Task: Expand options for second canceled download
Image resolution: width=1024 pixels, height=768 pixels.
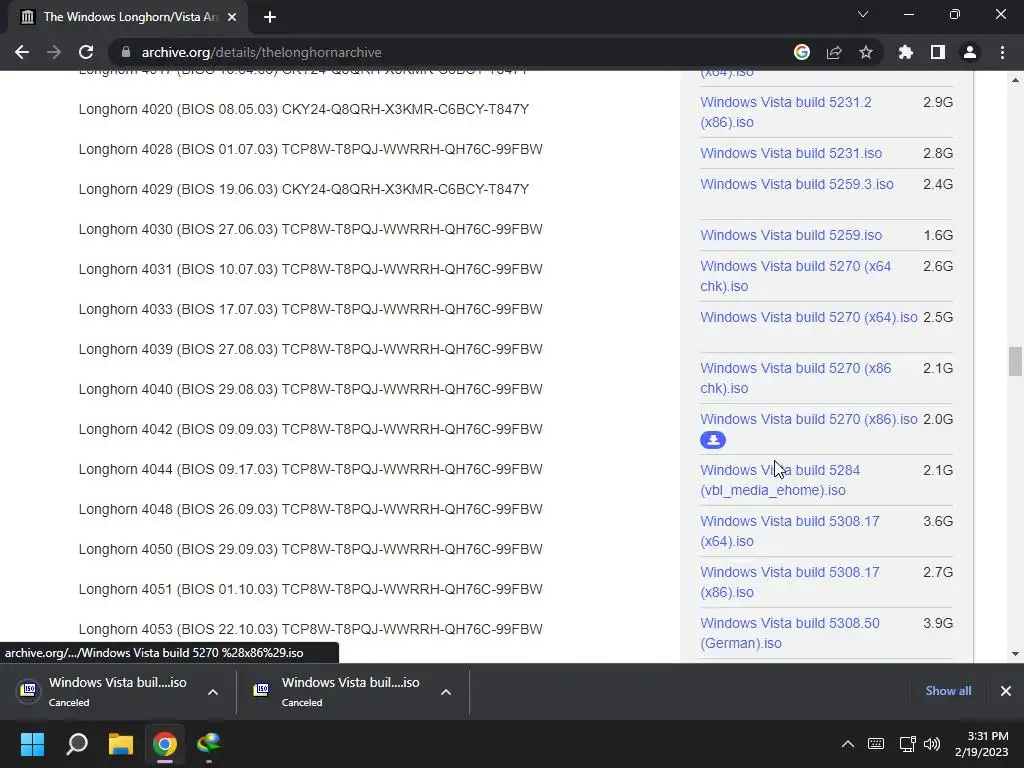Action: point(446,692)
